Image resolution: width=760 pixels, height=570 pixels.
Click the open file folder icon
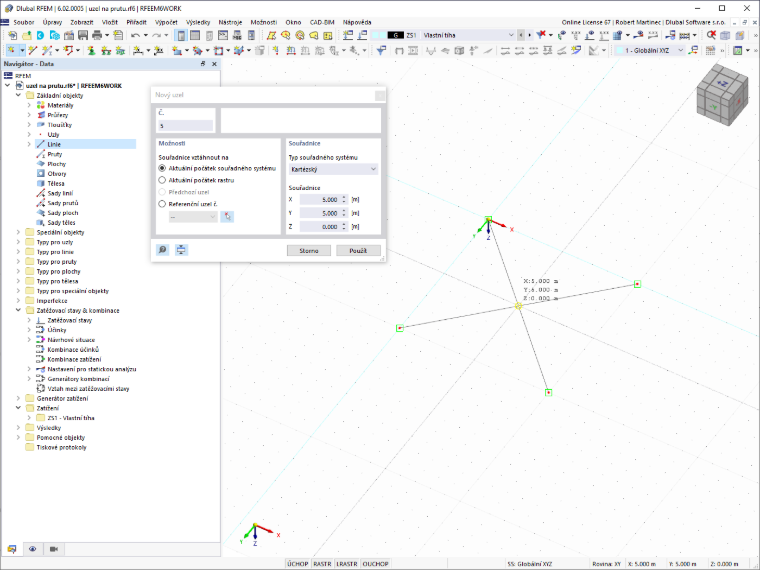[27, 35]
